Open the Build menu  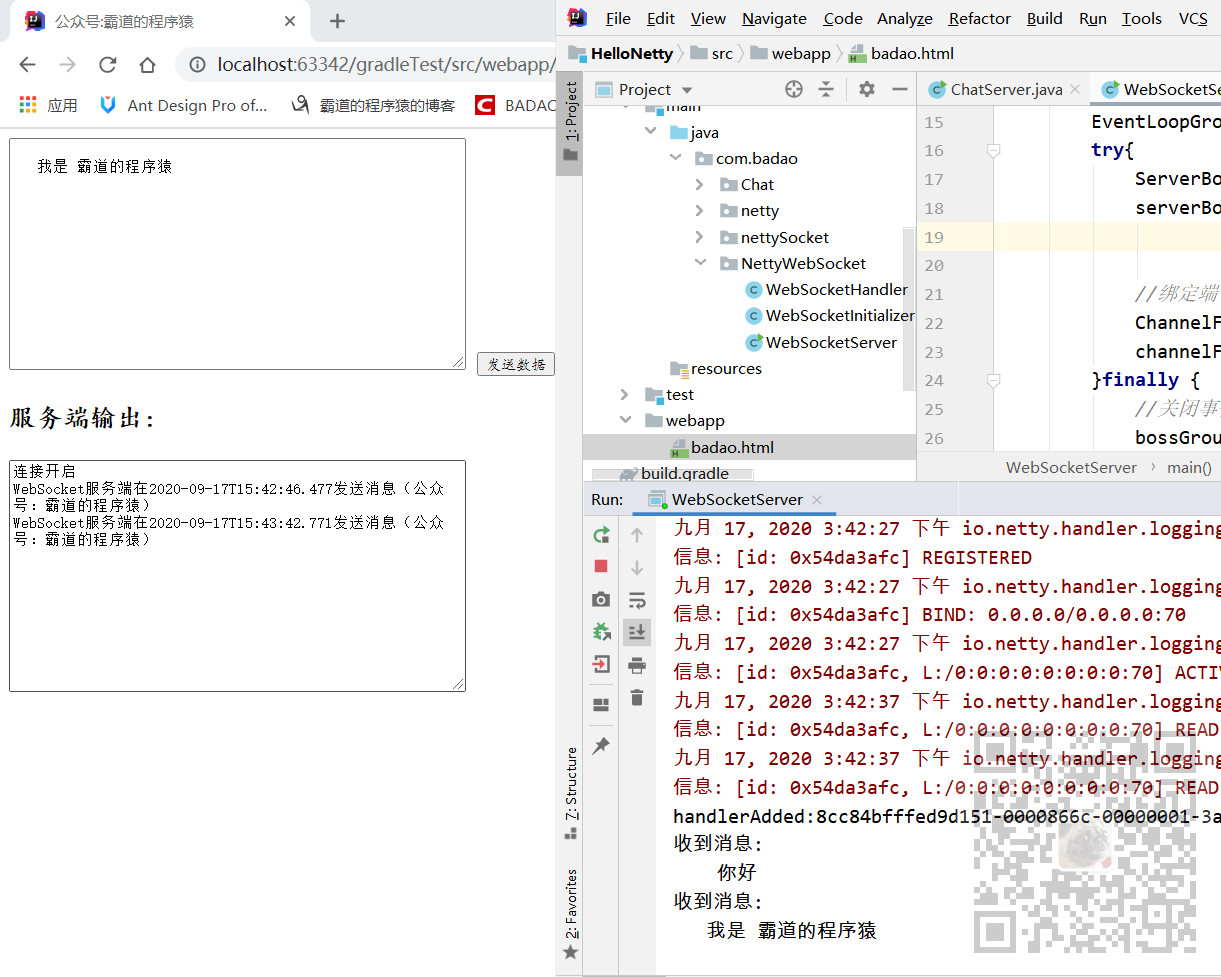click(1045, 18)
